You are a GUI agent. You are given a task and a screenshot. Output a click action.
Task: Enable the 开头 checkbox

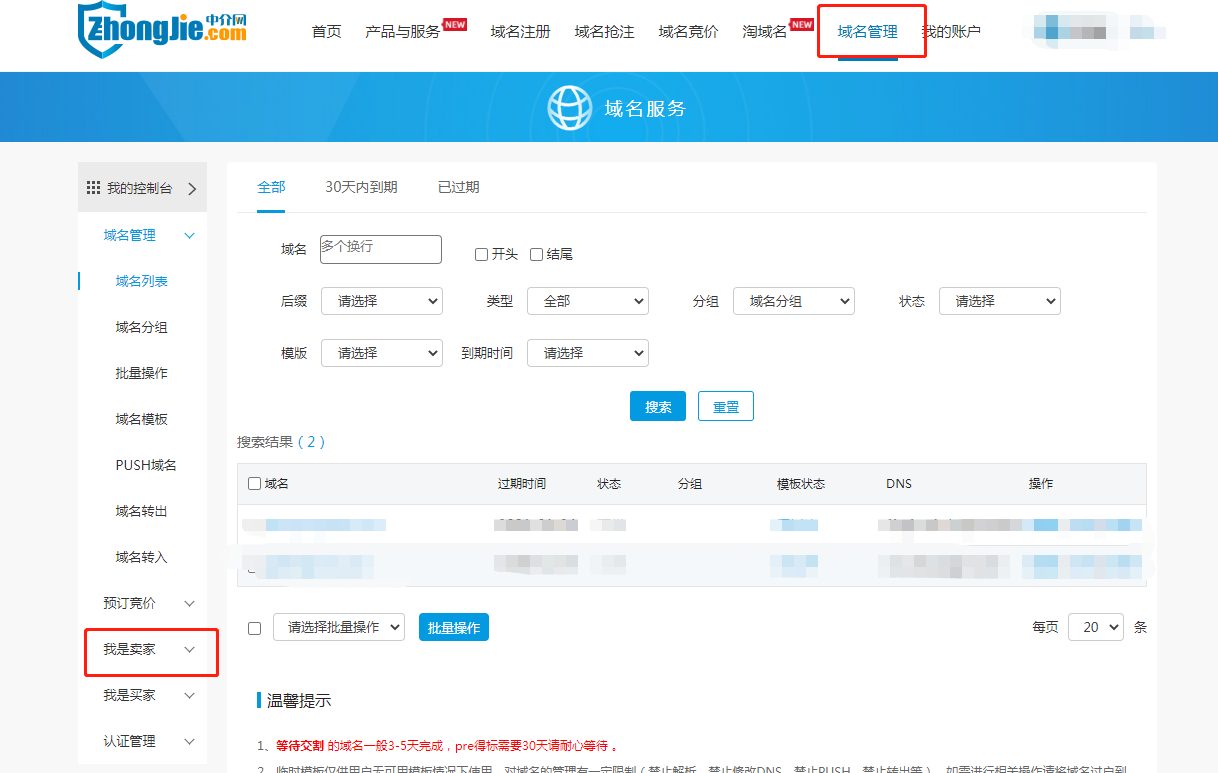(481, 255)
